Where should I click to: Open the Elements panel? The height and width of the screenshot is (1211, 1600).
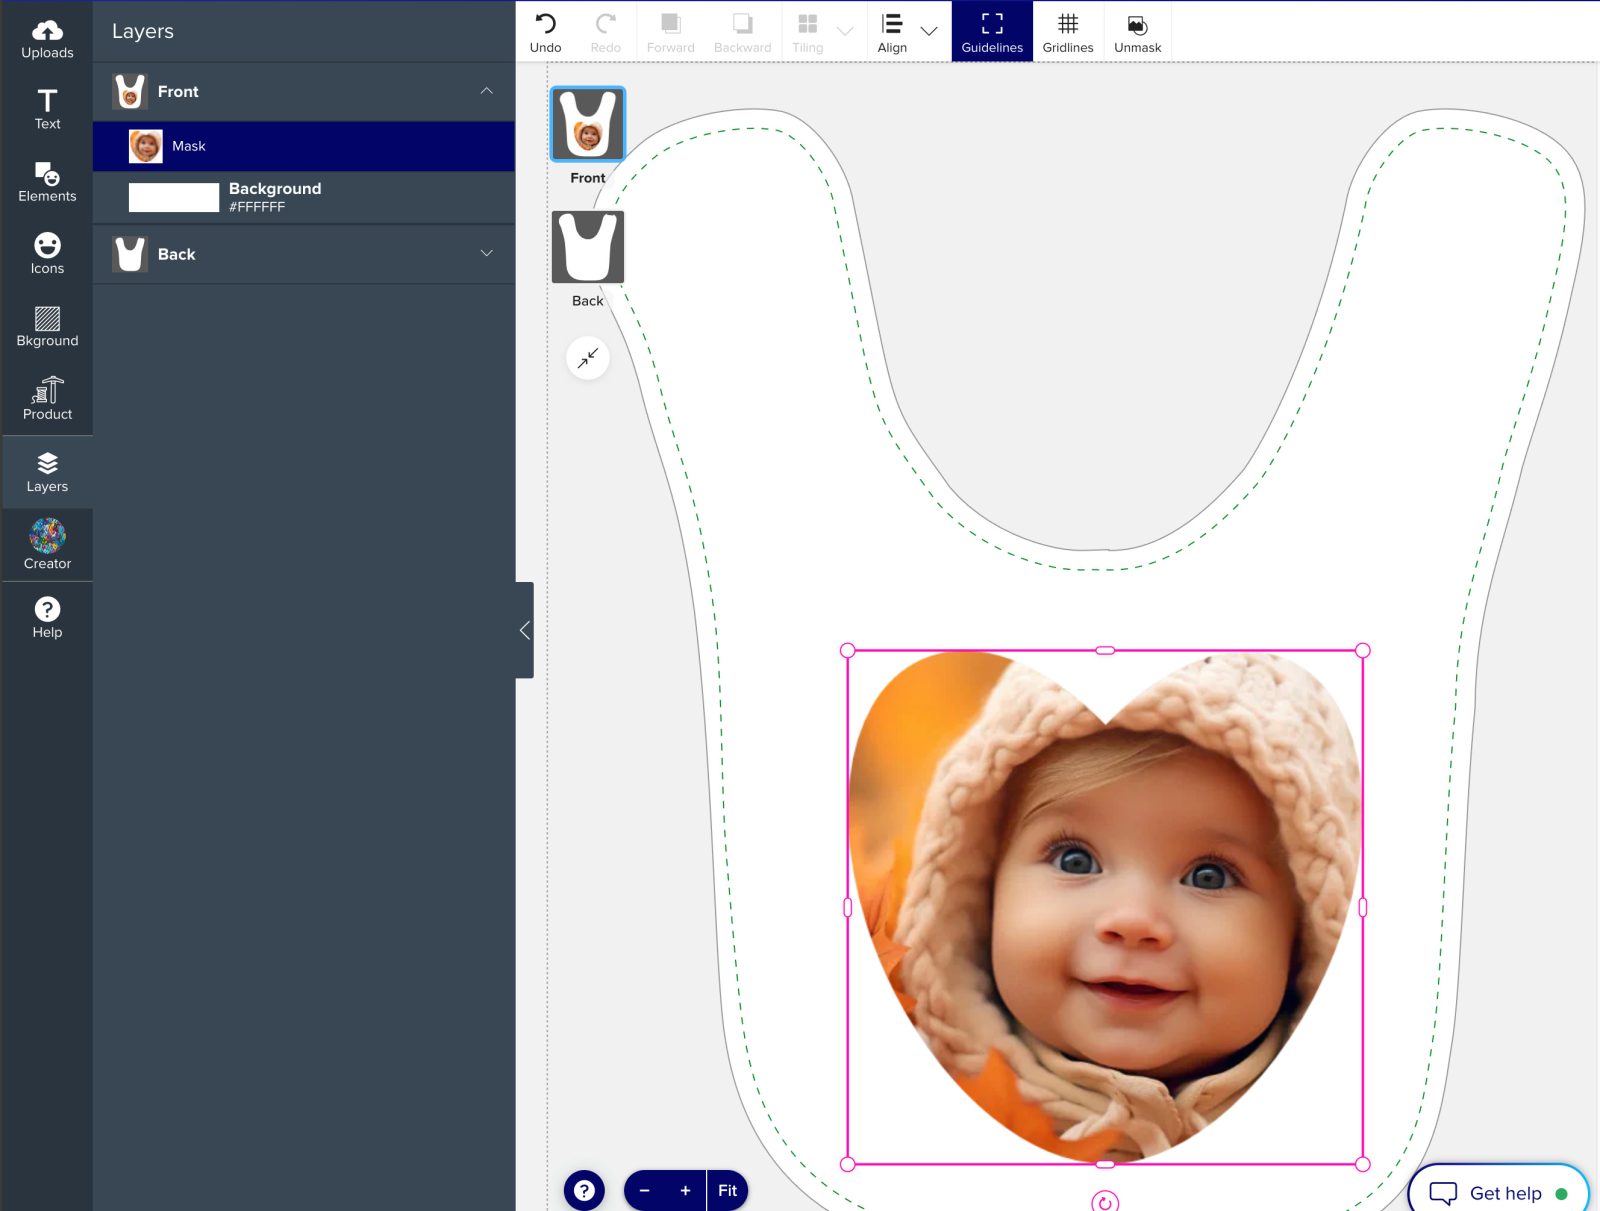[x=47, y=182]
